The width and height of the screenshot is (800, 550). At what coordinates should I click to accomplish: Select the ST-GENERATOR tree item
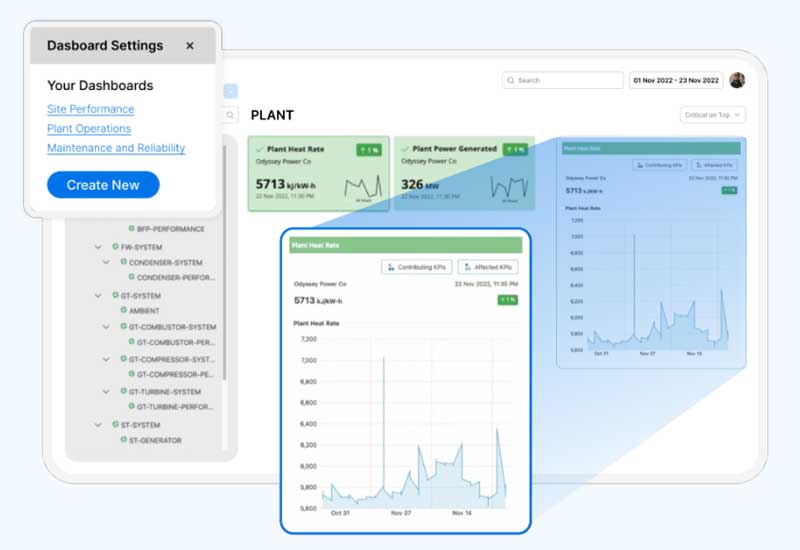[x=155, y=441]
